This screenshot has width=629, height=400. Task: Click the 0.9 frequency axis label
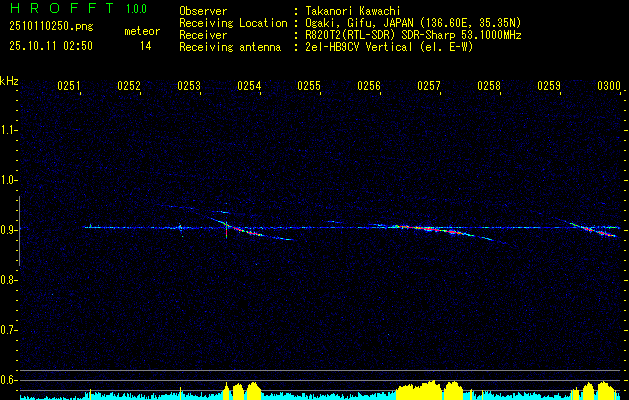(x=8, y=230)
